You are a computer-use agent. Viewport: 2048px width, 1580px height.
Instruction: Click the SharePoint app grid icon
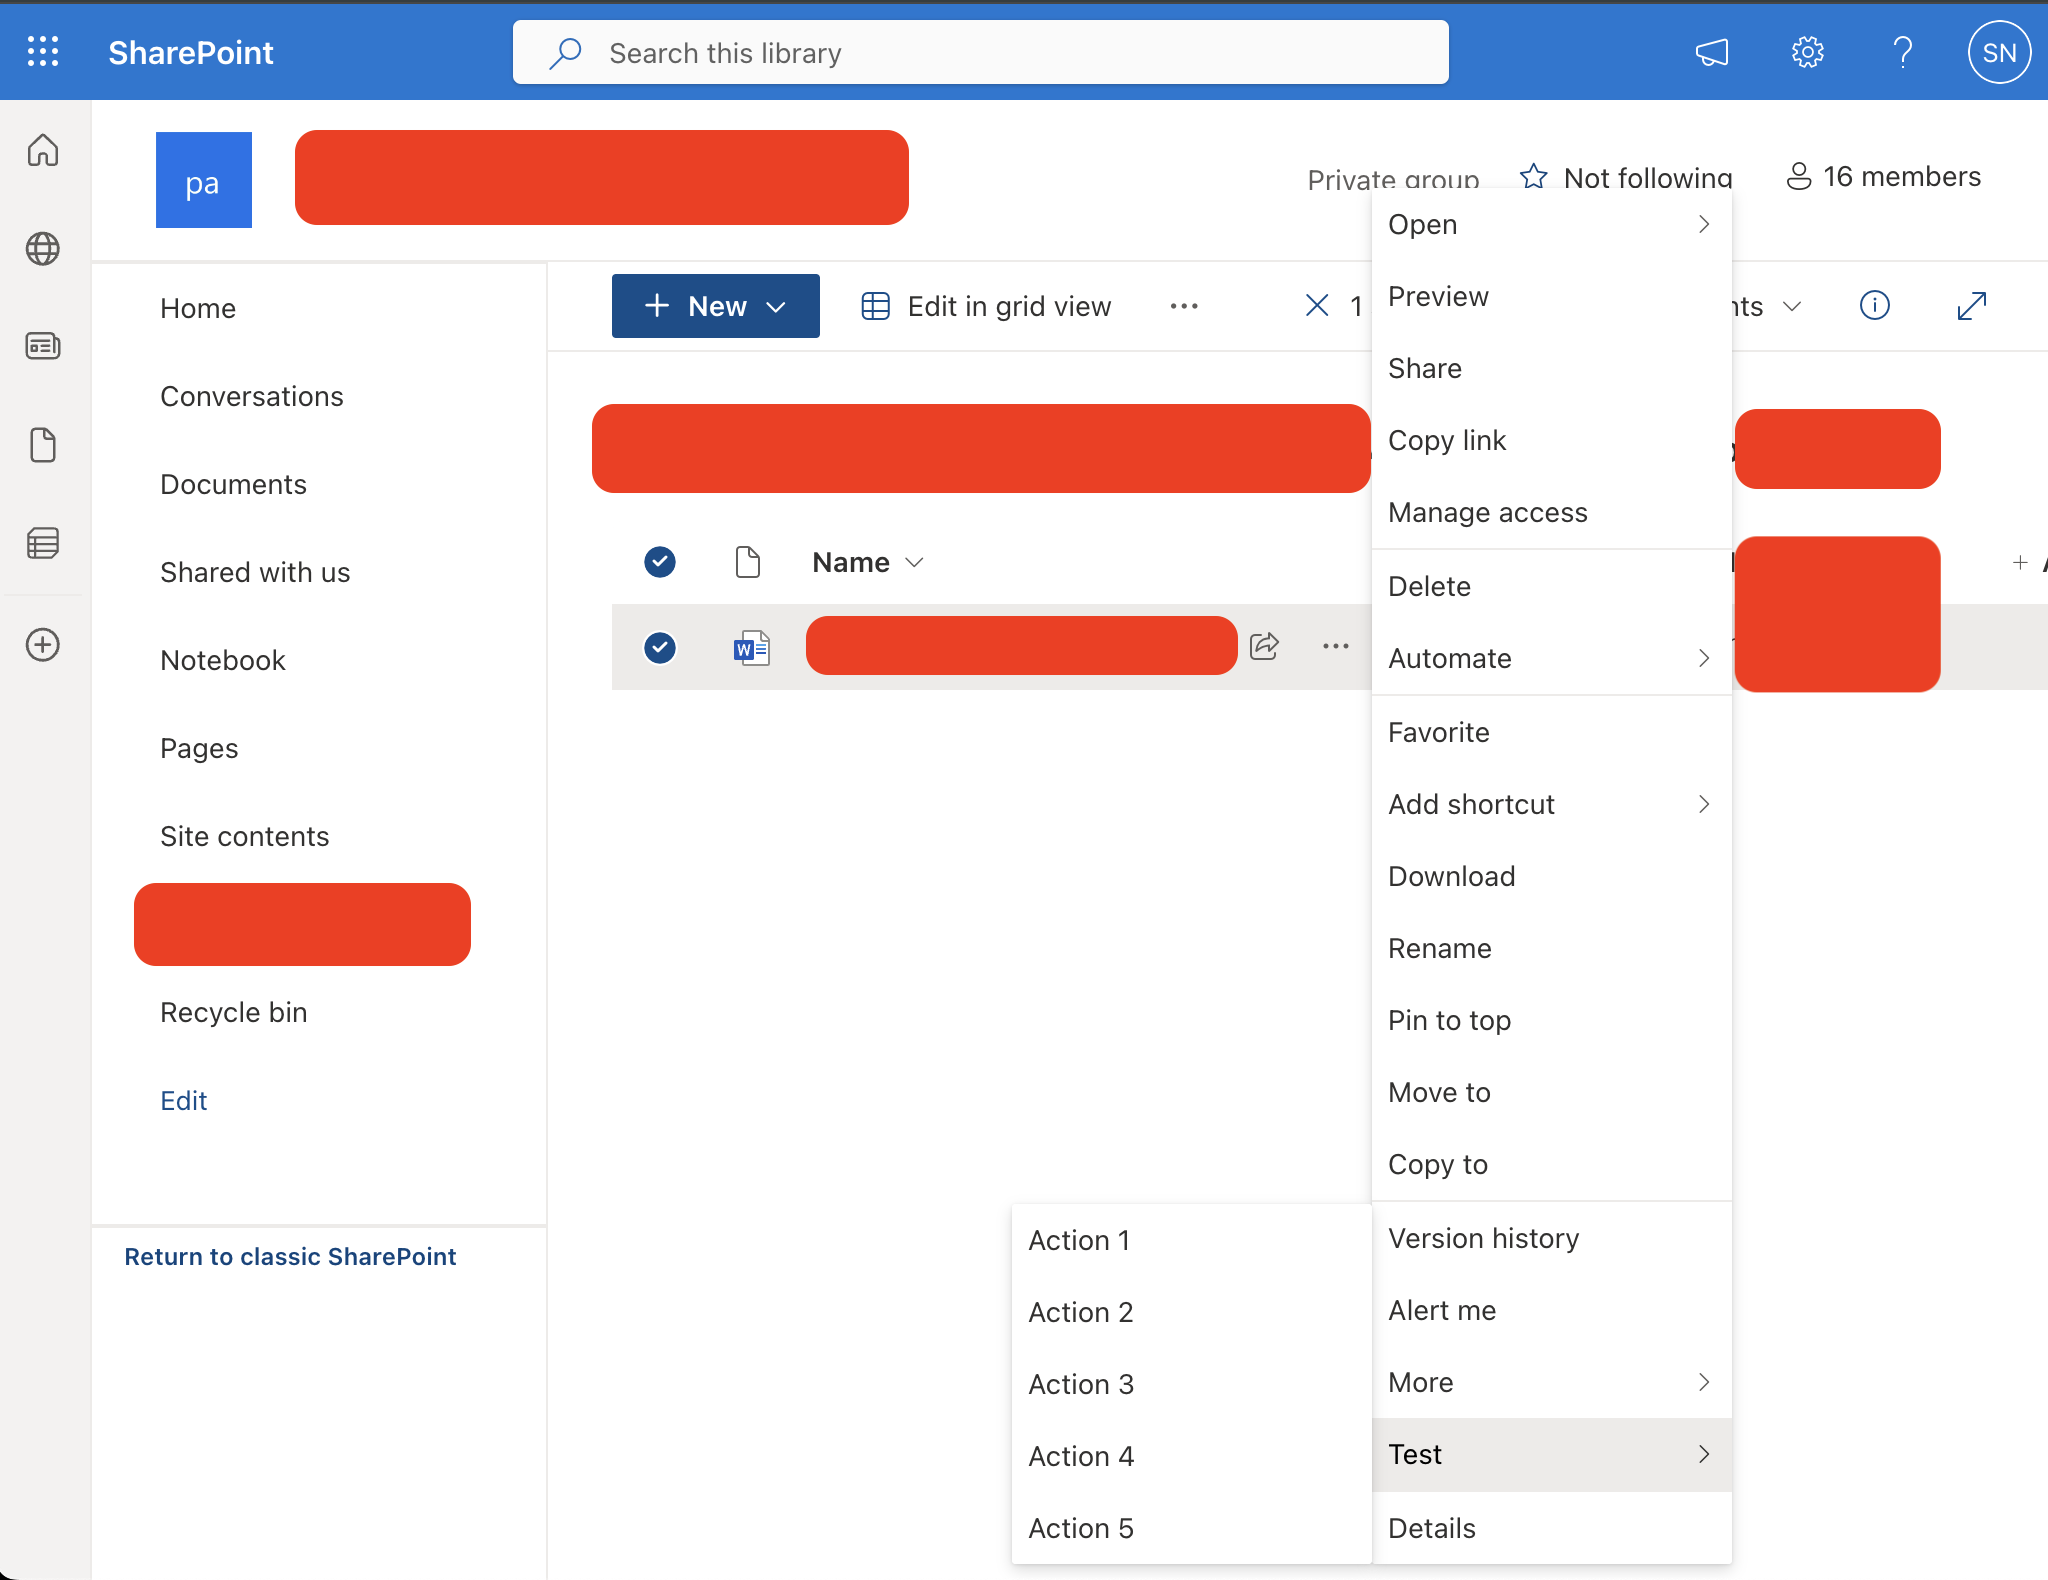43,50
